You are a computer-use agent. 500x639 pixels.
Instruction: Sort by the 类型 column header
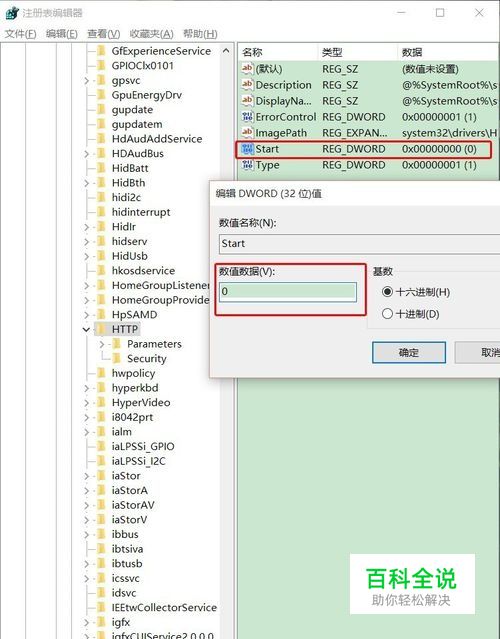tap(358, 52)
